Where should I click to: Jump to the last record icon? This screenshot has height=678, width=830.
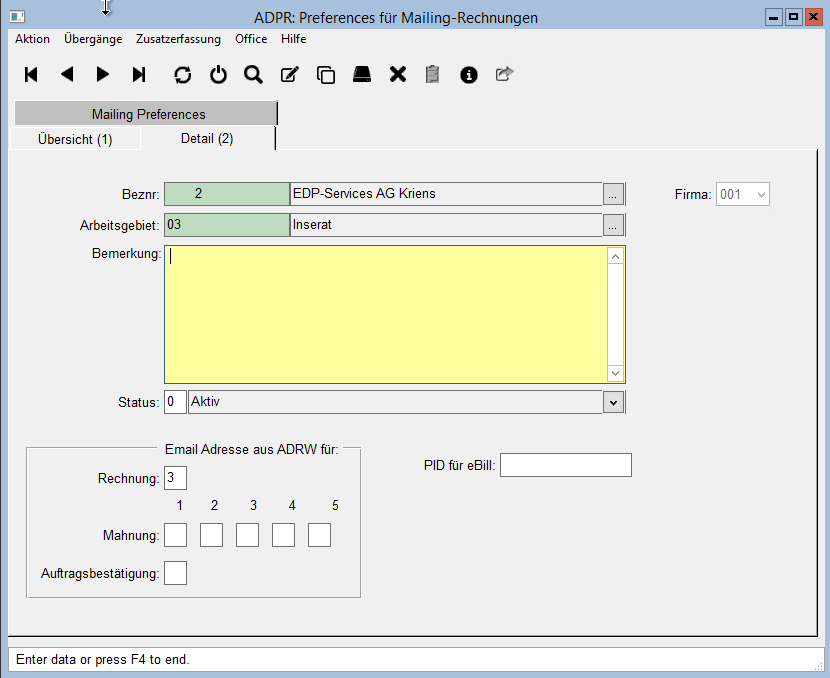click(139, 74)
